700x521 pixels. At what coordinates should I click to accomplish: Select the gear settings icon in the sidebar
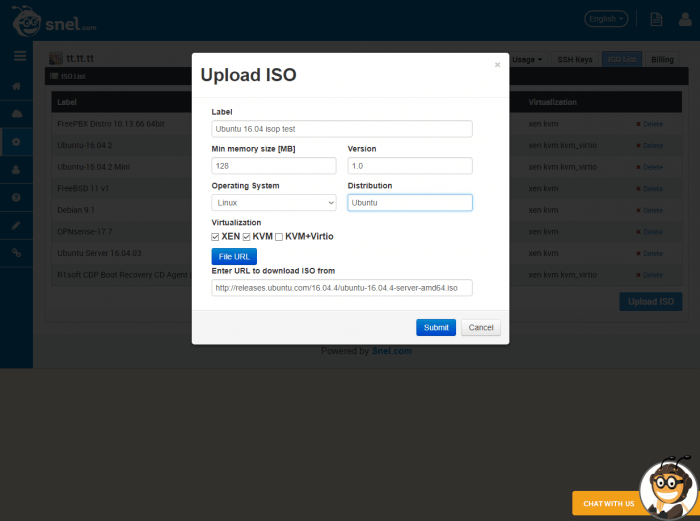coord(17,142)
